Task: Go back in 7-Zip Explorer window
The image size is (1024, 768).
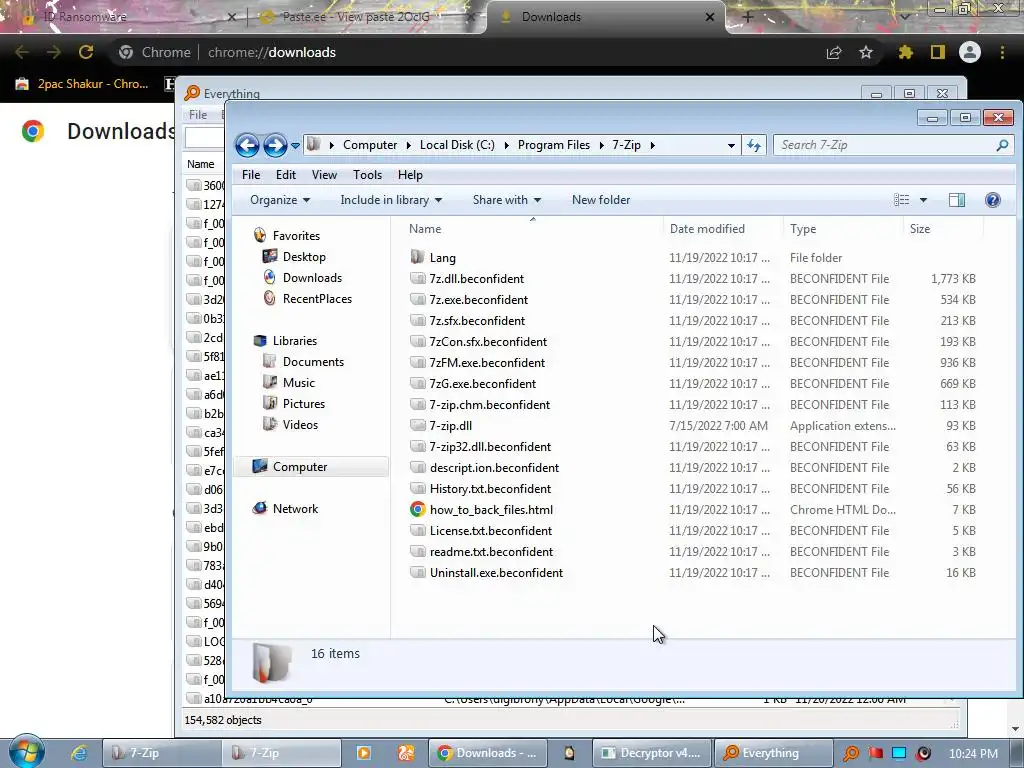Action: pyautogui.click(x=247, y=145)
